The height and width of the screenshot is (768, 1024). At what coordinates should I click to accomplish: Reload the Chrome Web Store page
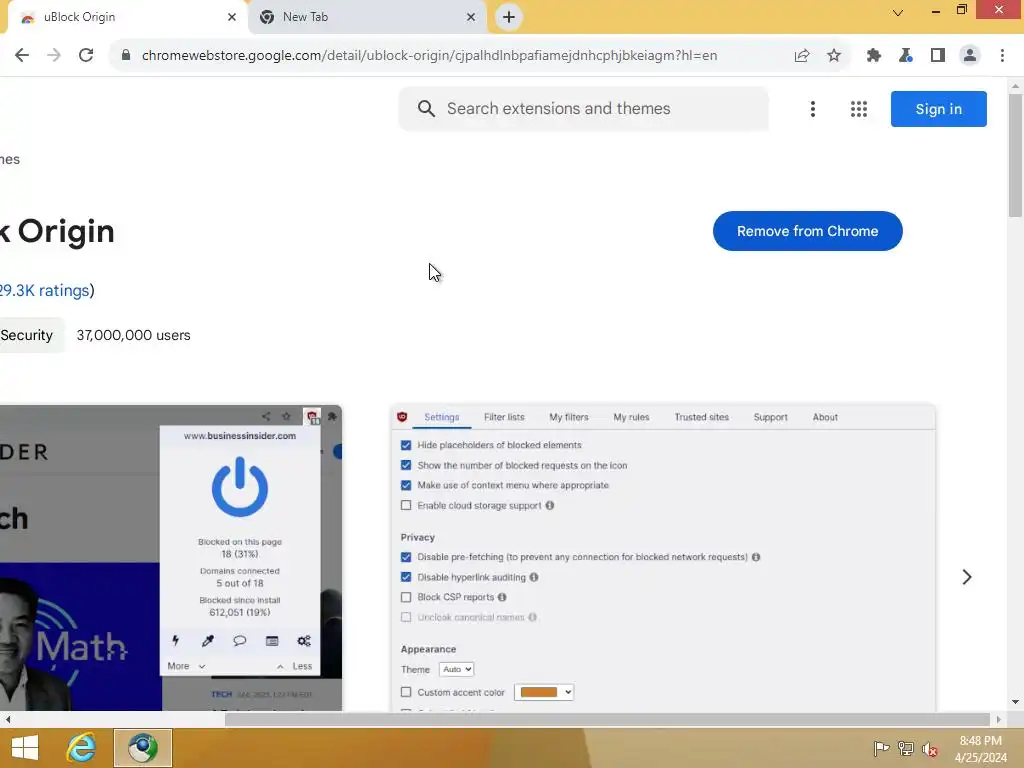(x=86, y=56)
